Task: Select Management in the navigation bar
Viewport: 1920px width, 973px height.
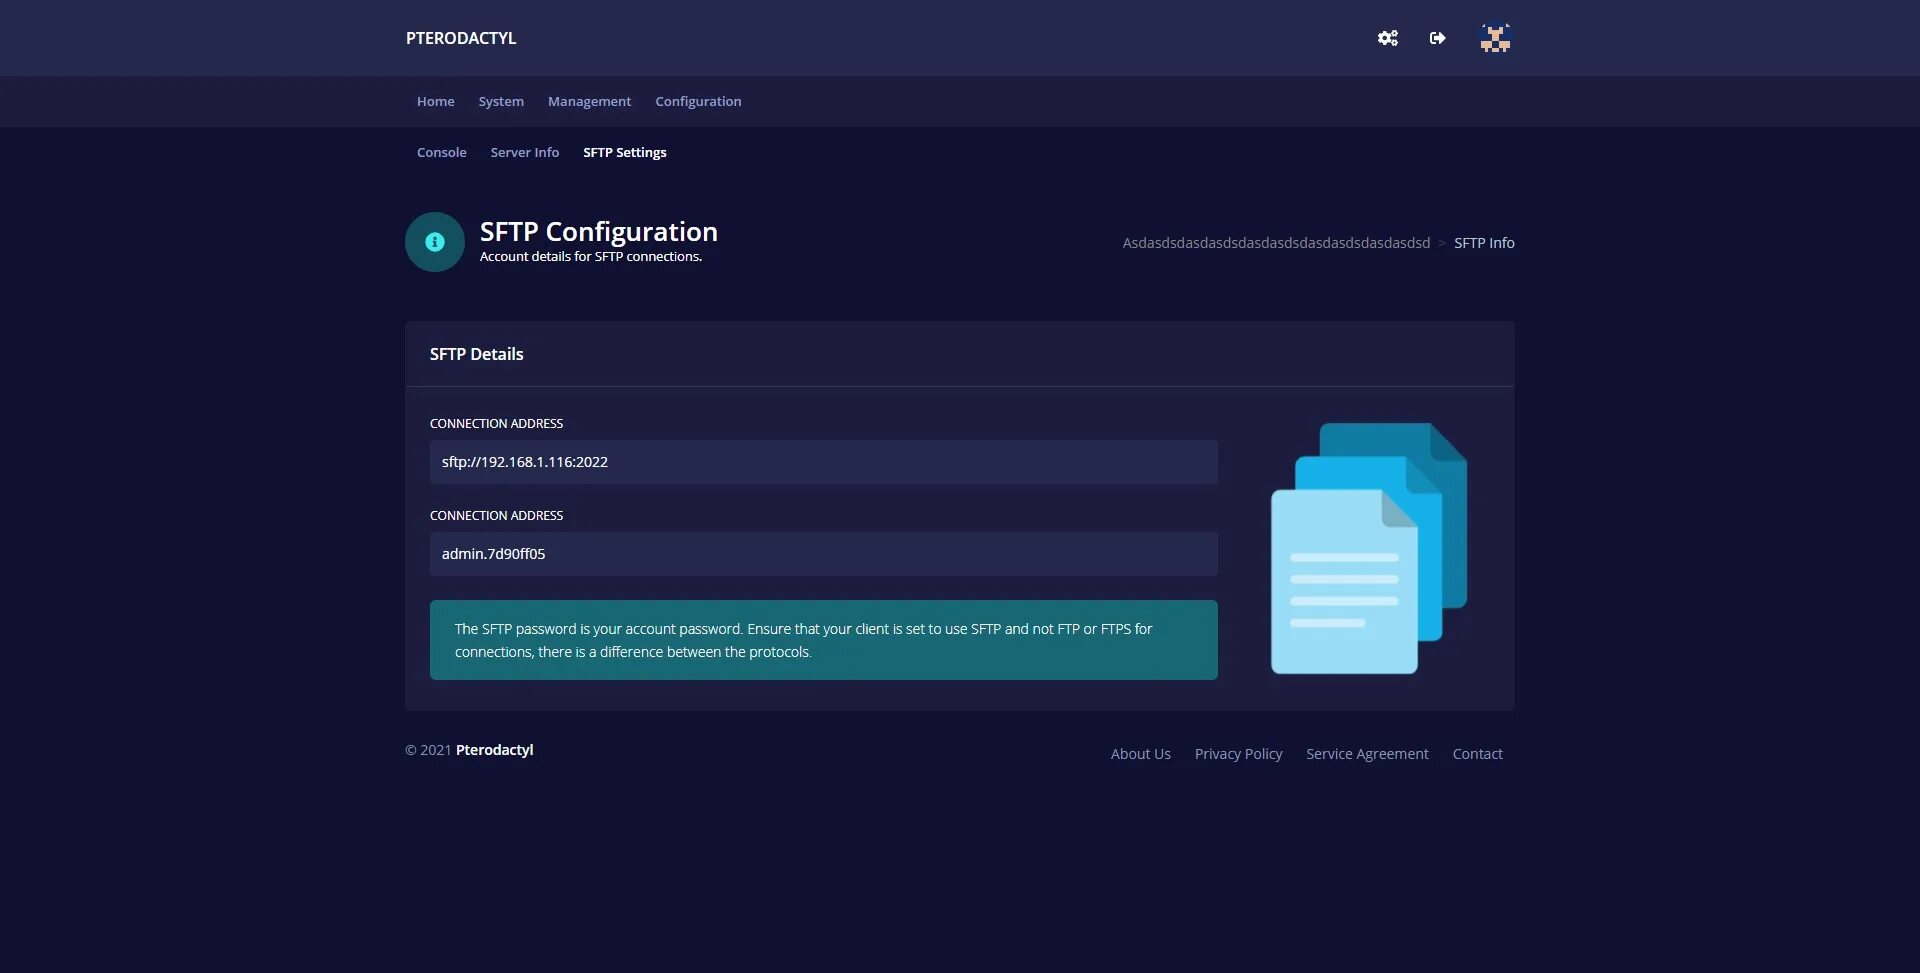Action: [589, 101]
